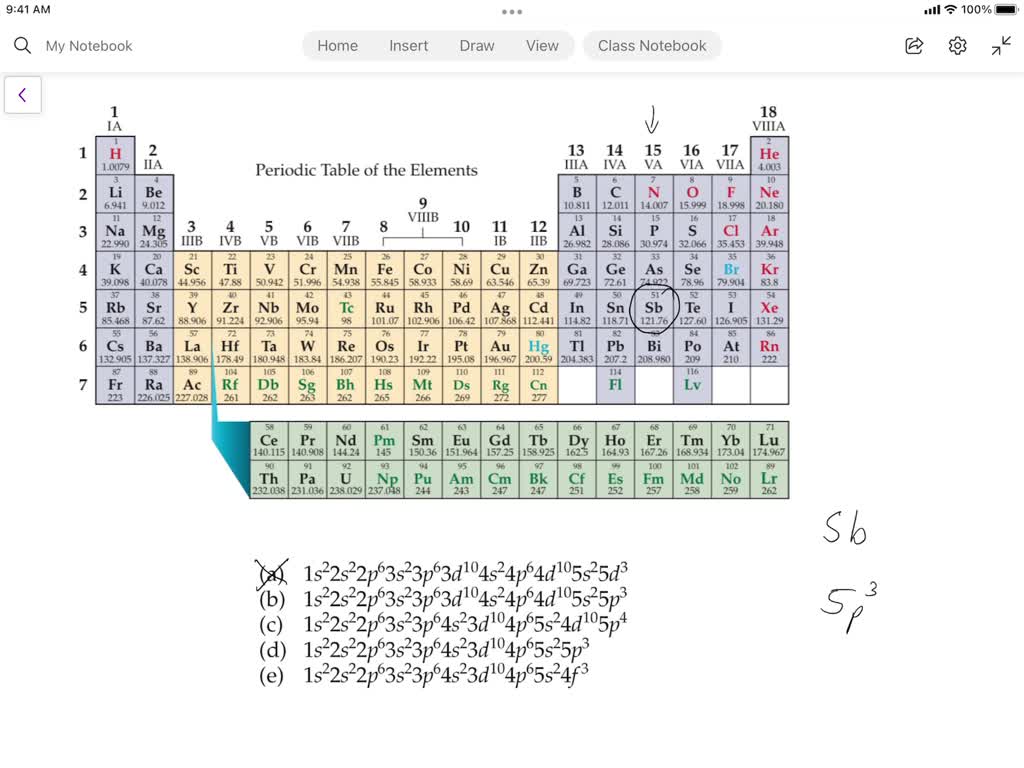Switch to the Insert tab
This screenshot has height=768, width=1024.
click(408, 45)
